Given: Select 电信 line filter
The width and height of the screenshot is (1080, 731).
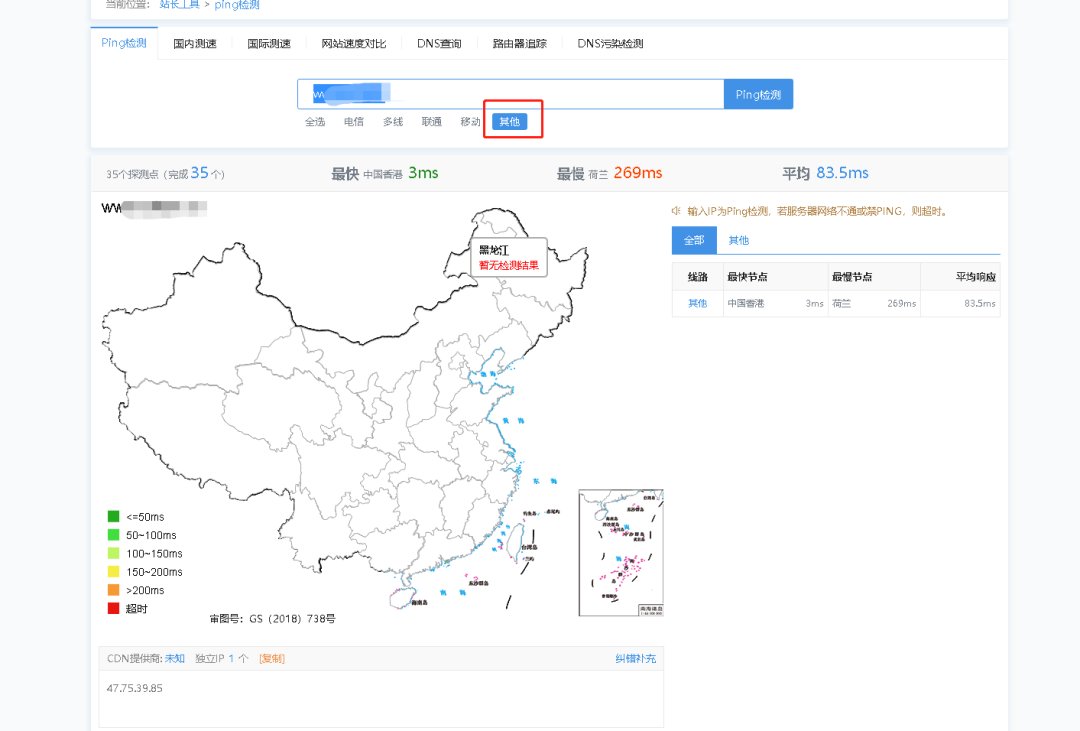Looking at the screenshot, I should (354, 122).
